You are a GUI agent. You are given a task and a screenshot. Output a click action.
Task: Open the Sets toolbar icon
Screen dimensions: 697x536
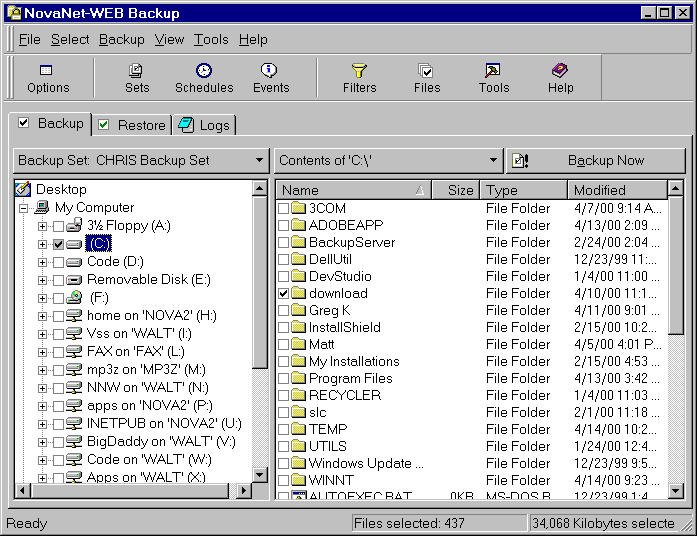136,70
